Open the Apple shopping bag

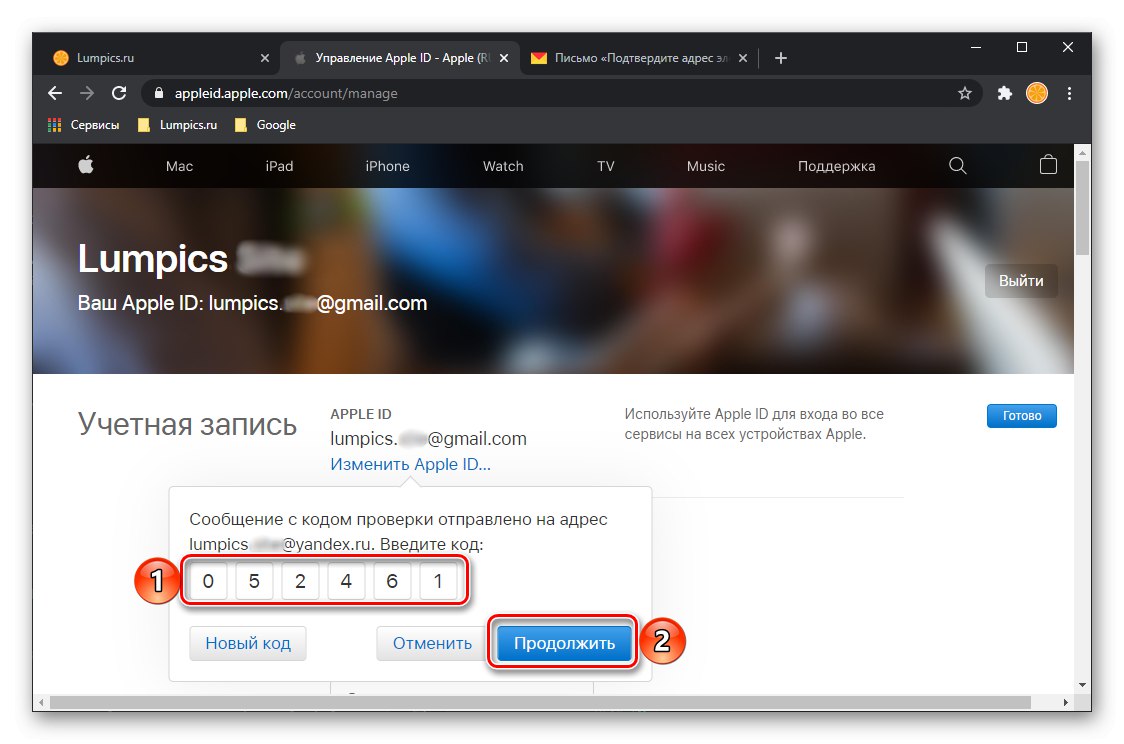click(1048, 165)
